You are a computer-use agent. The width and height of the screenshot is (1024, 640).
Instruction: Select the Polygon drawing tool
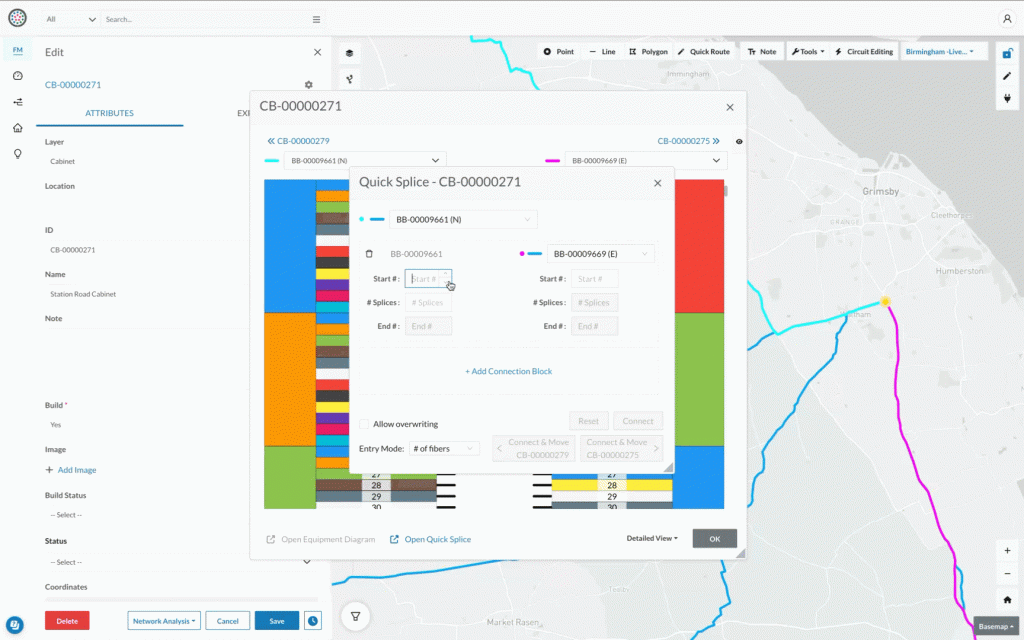[x=648, y=52]
